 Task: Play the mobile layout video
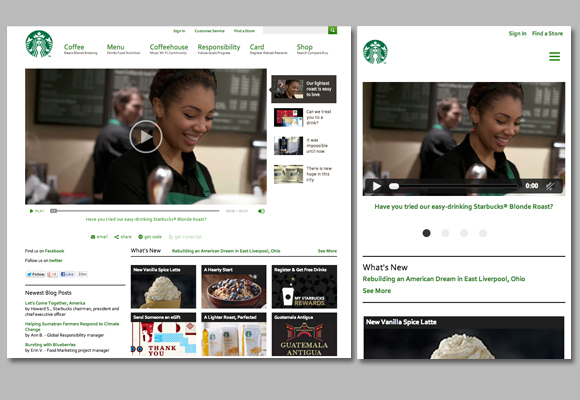coord(377,186)
